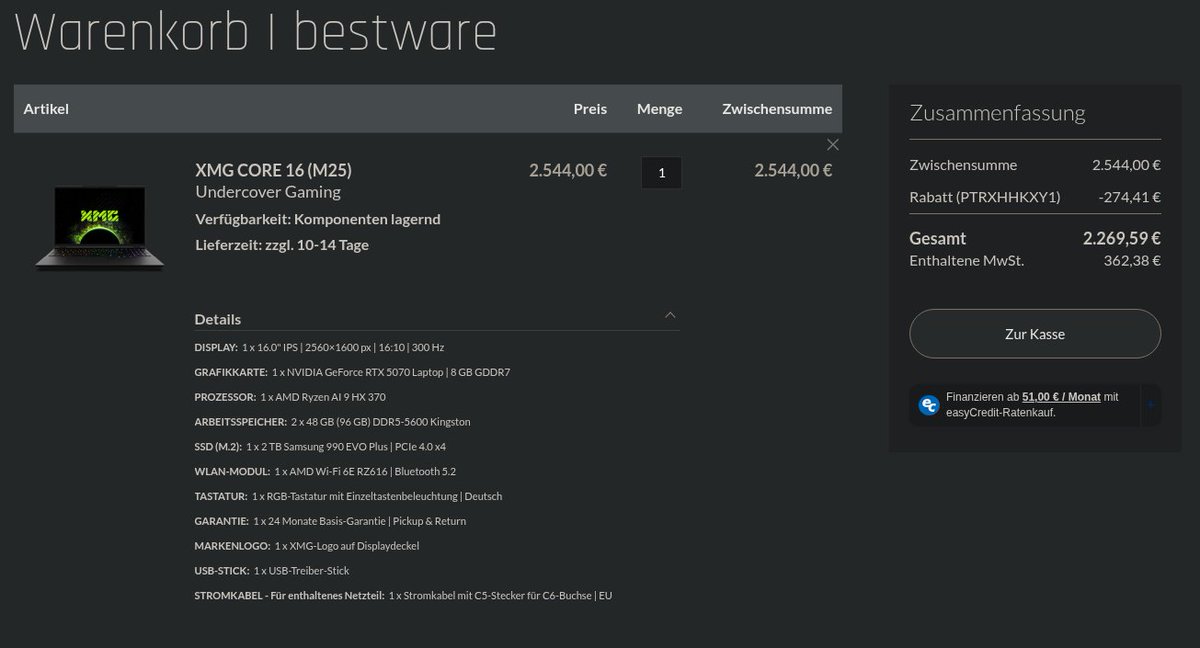This screenshot has height=648, width=1200.
Task: Click Warenkorb | bestware page title
Action: 255,31
